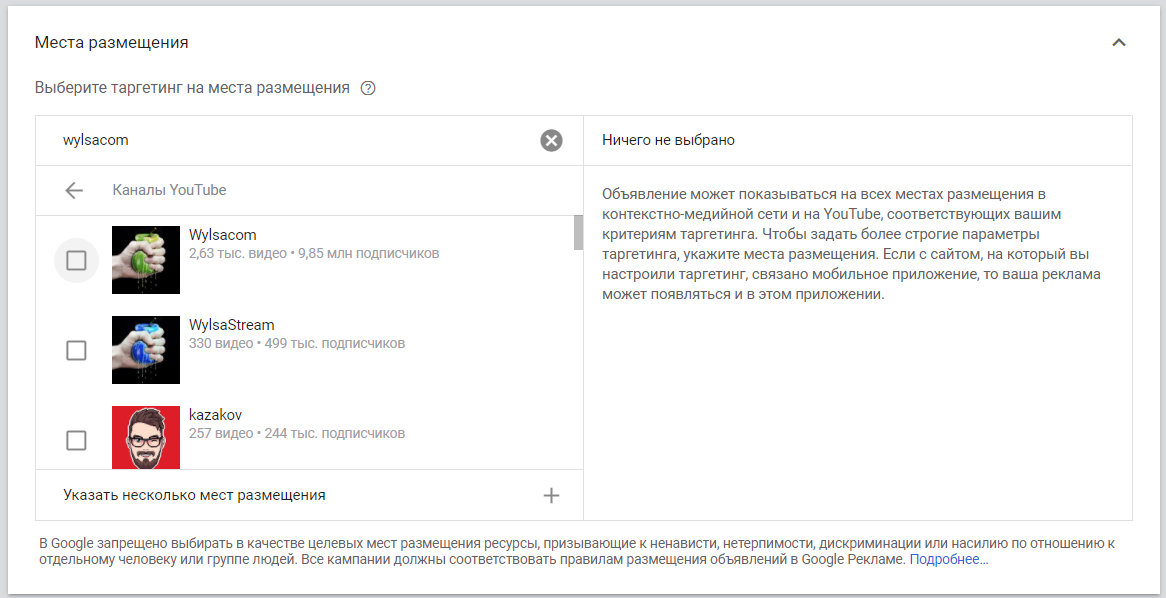Open the Подробнее link
The width and height of the screenshot is (1166, 598).
click(948, 560)
